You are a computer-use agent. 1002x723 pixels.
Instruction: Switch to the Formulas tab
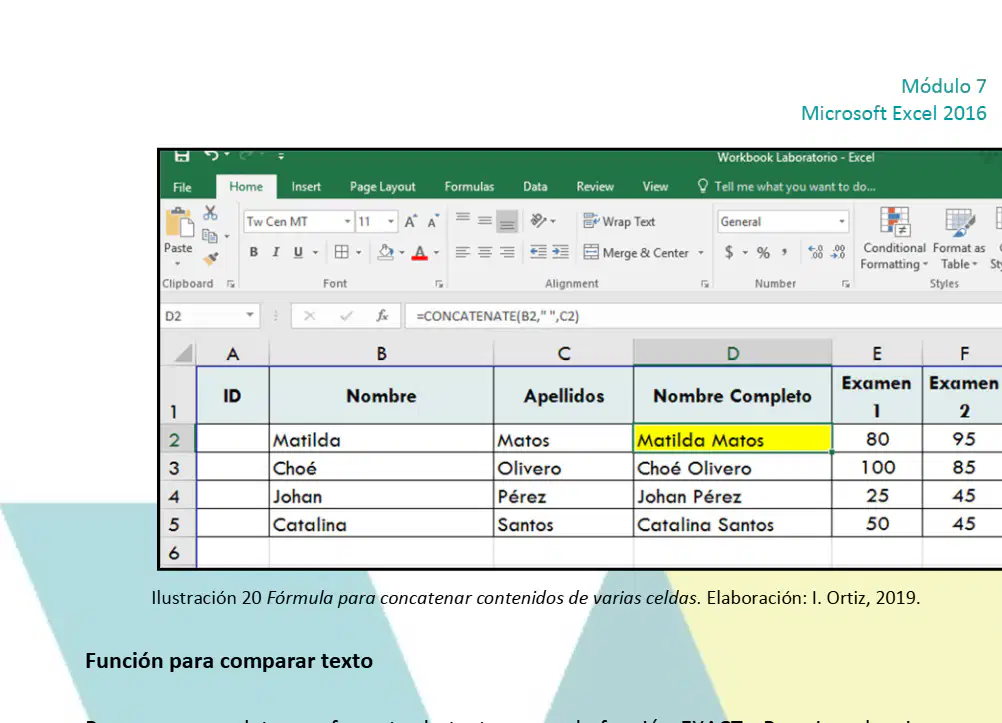[x=470, y=187]
